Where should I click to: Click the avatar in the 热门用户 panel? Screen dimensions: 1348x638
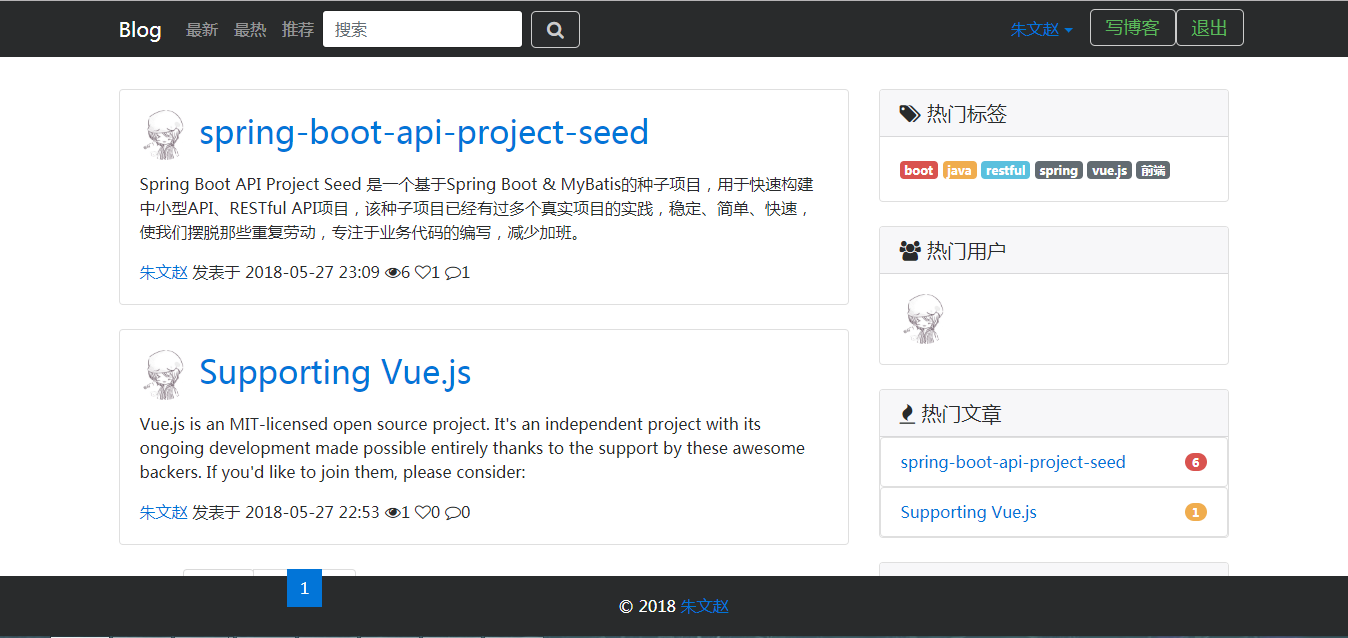923,319
